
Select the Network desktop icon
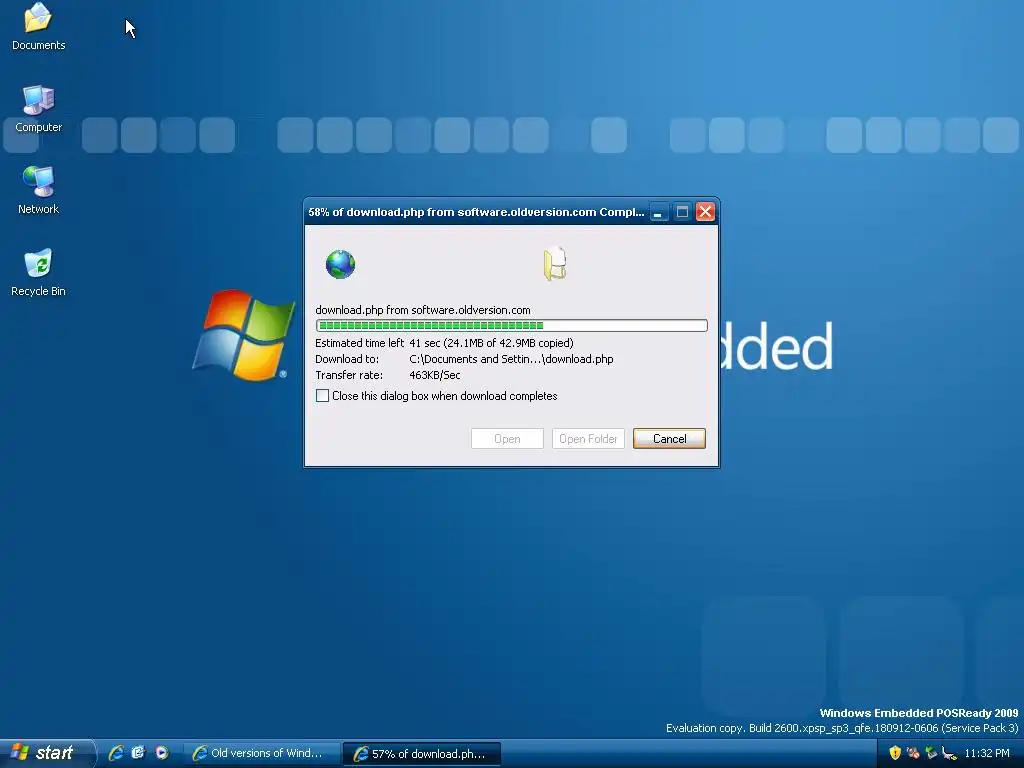[38, 190]
